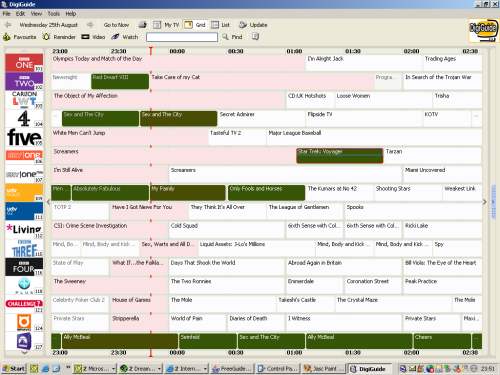
Task: Switch to Jasc Paint taskbar window
Action: [324, 368]
